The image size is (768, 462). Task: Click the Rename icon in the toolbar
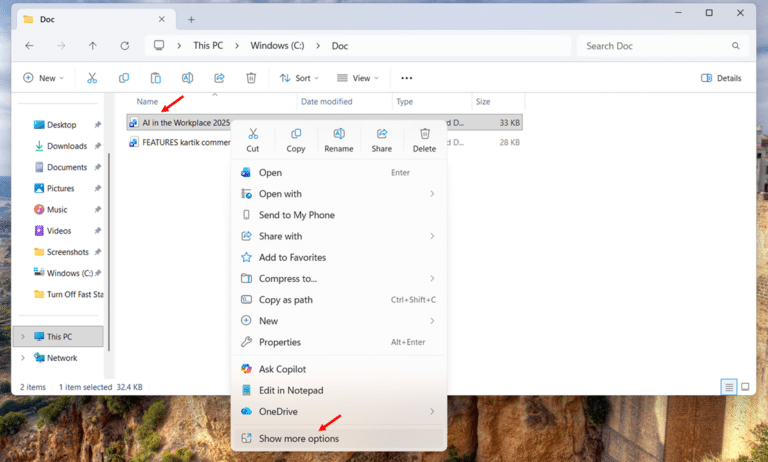[x=188, y=78]
